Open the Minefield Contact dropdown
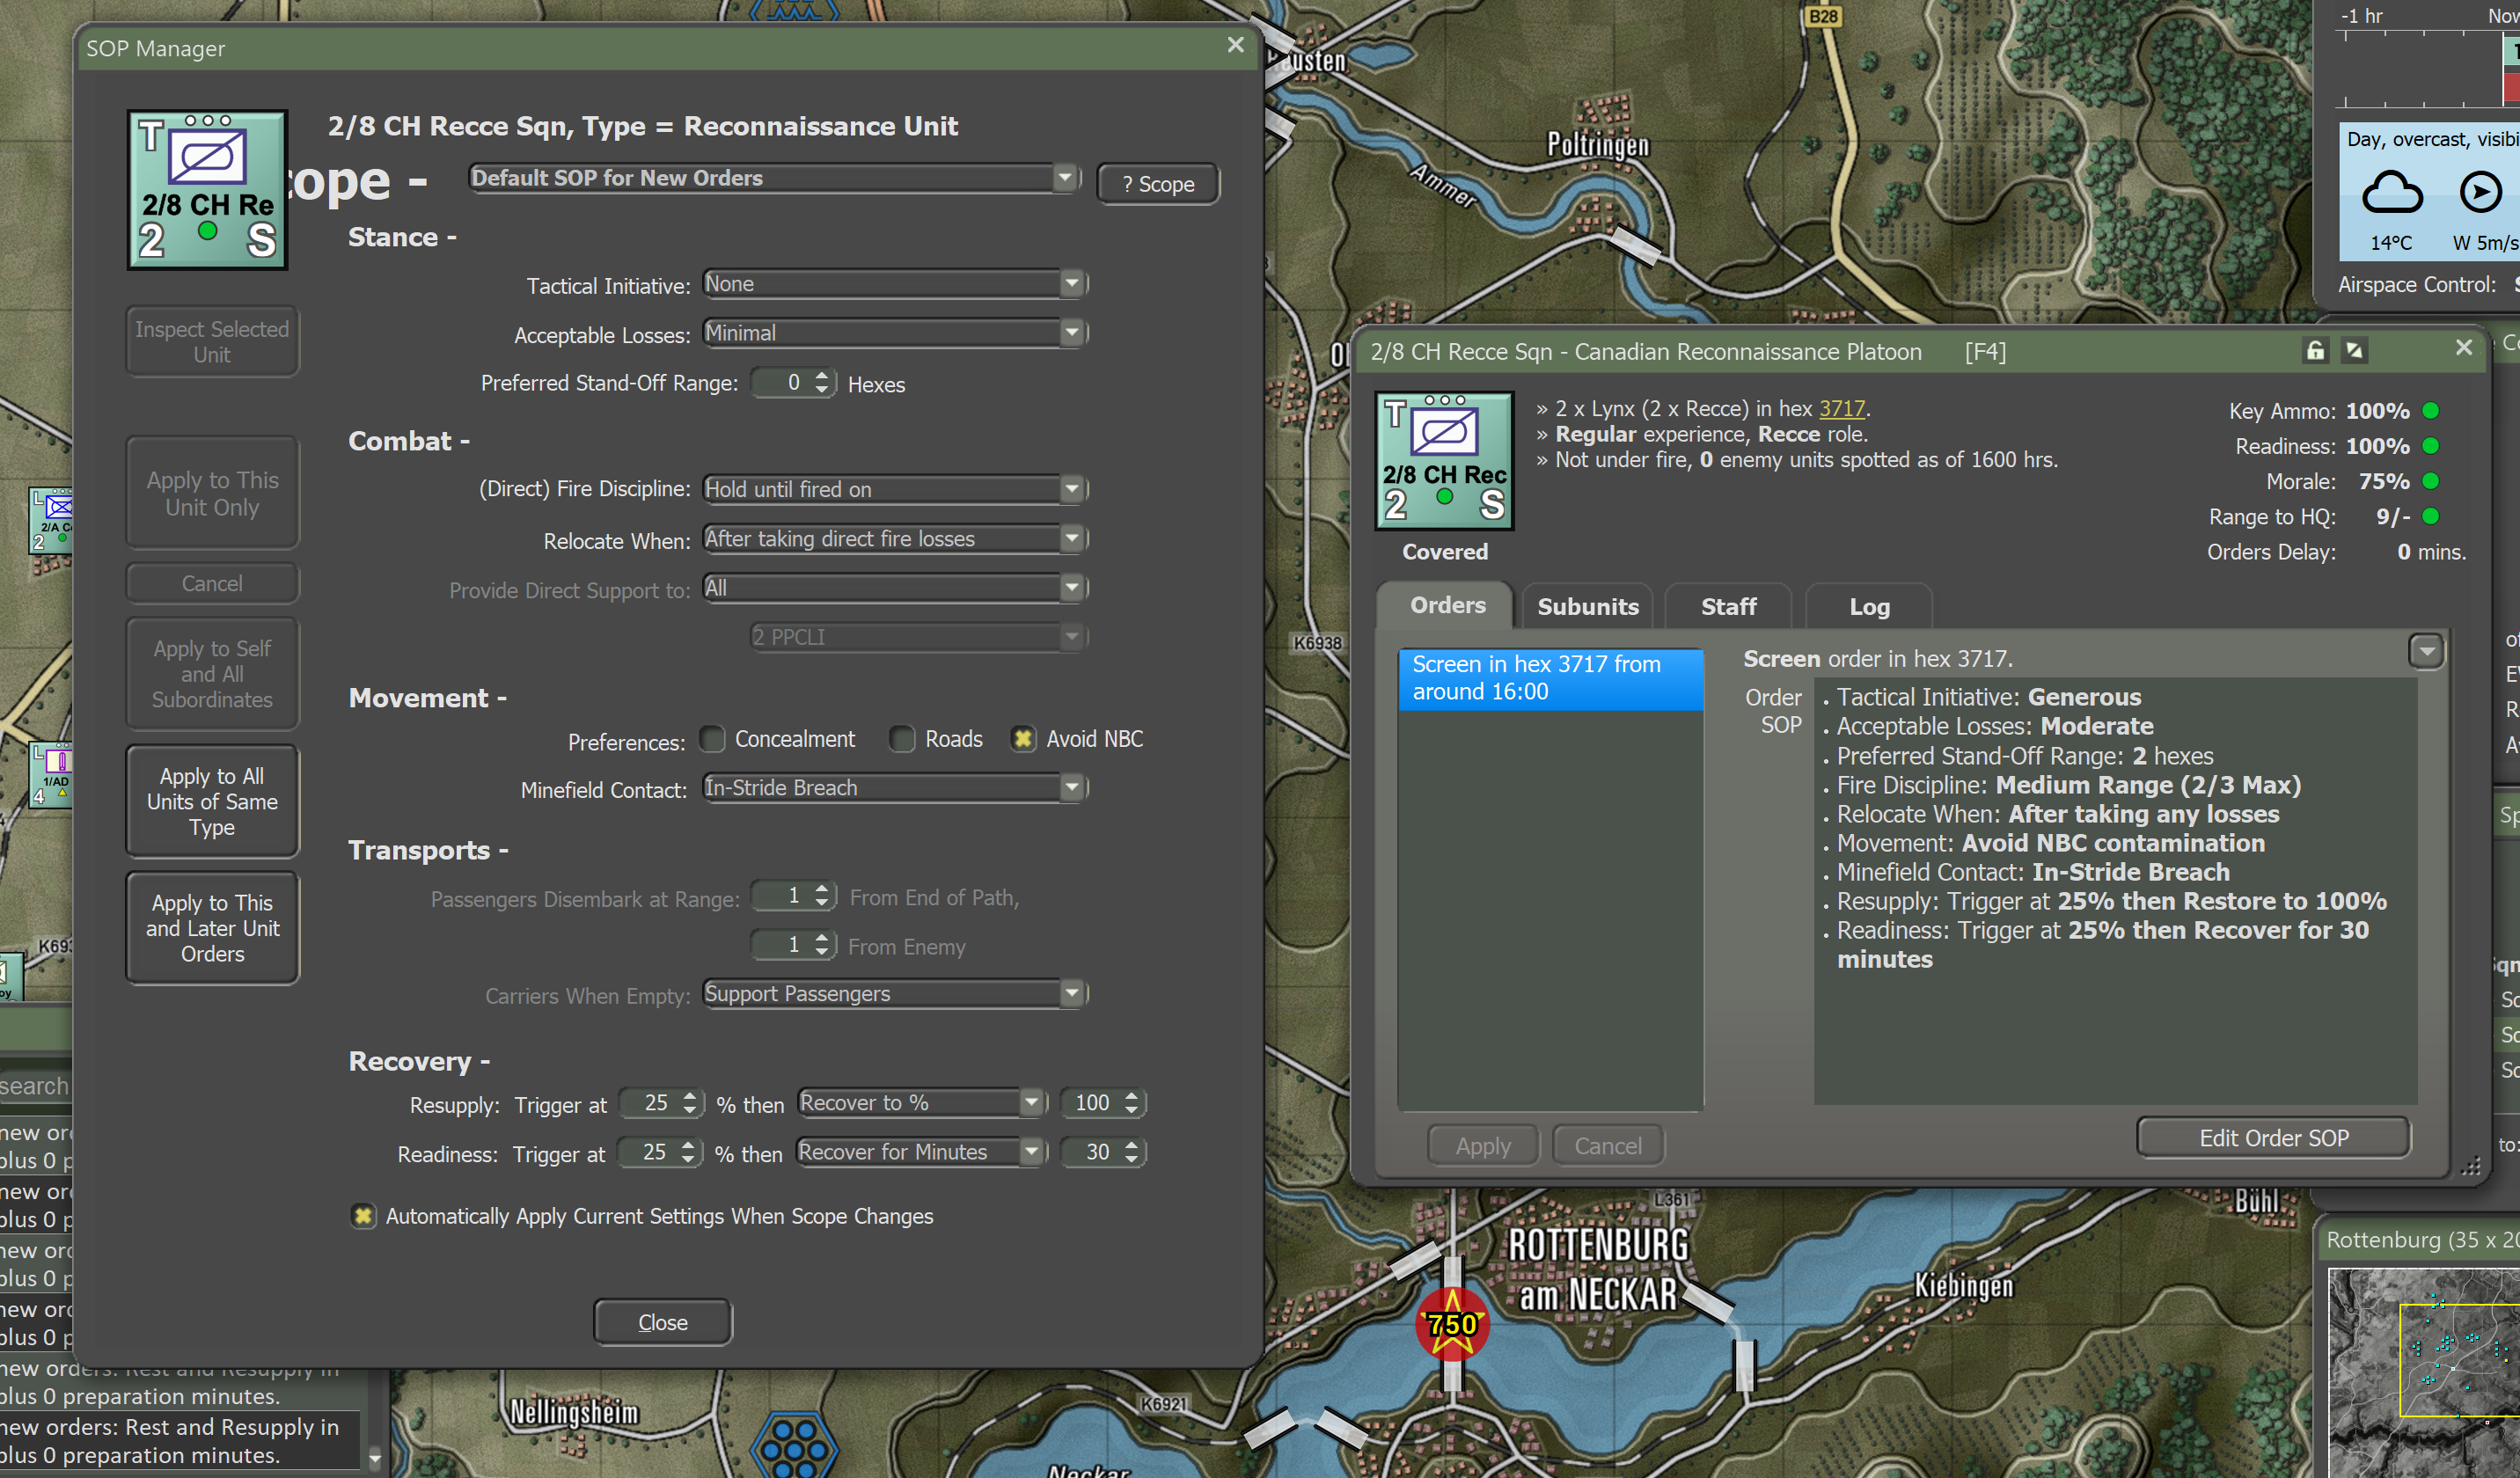The image size is (2520, 1478). point(896,788)
